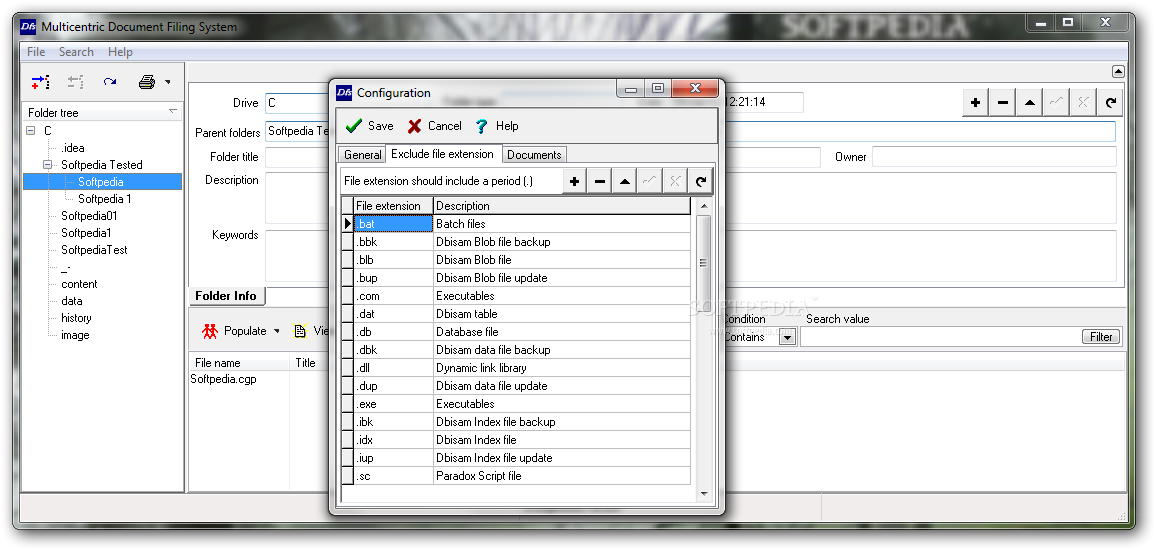This screenshot has height=550, width=1156.
Task: Click into the Search value field
Action: (x=940, y=337)
